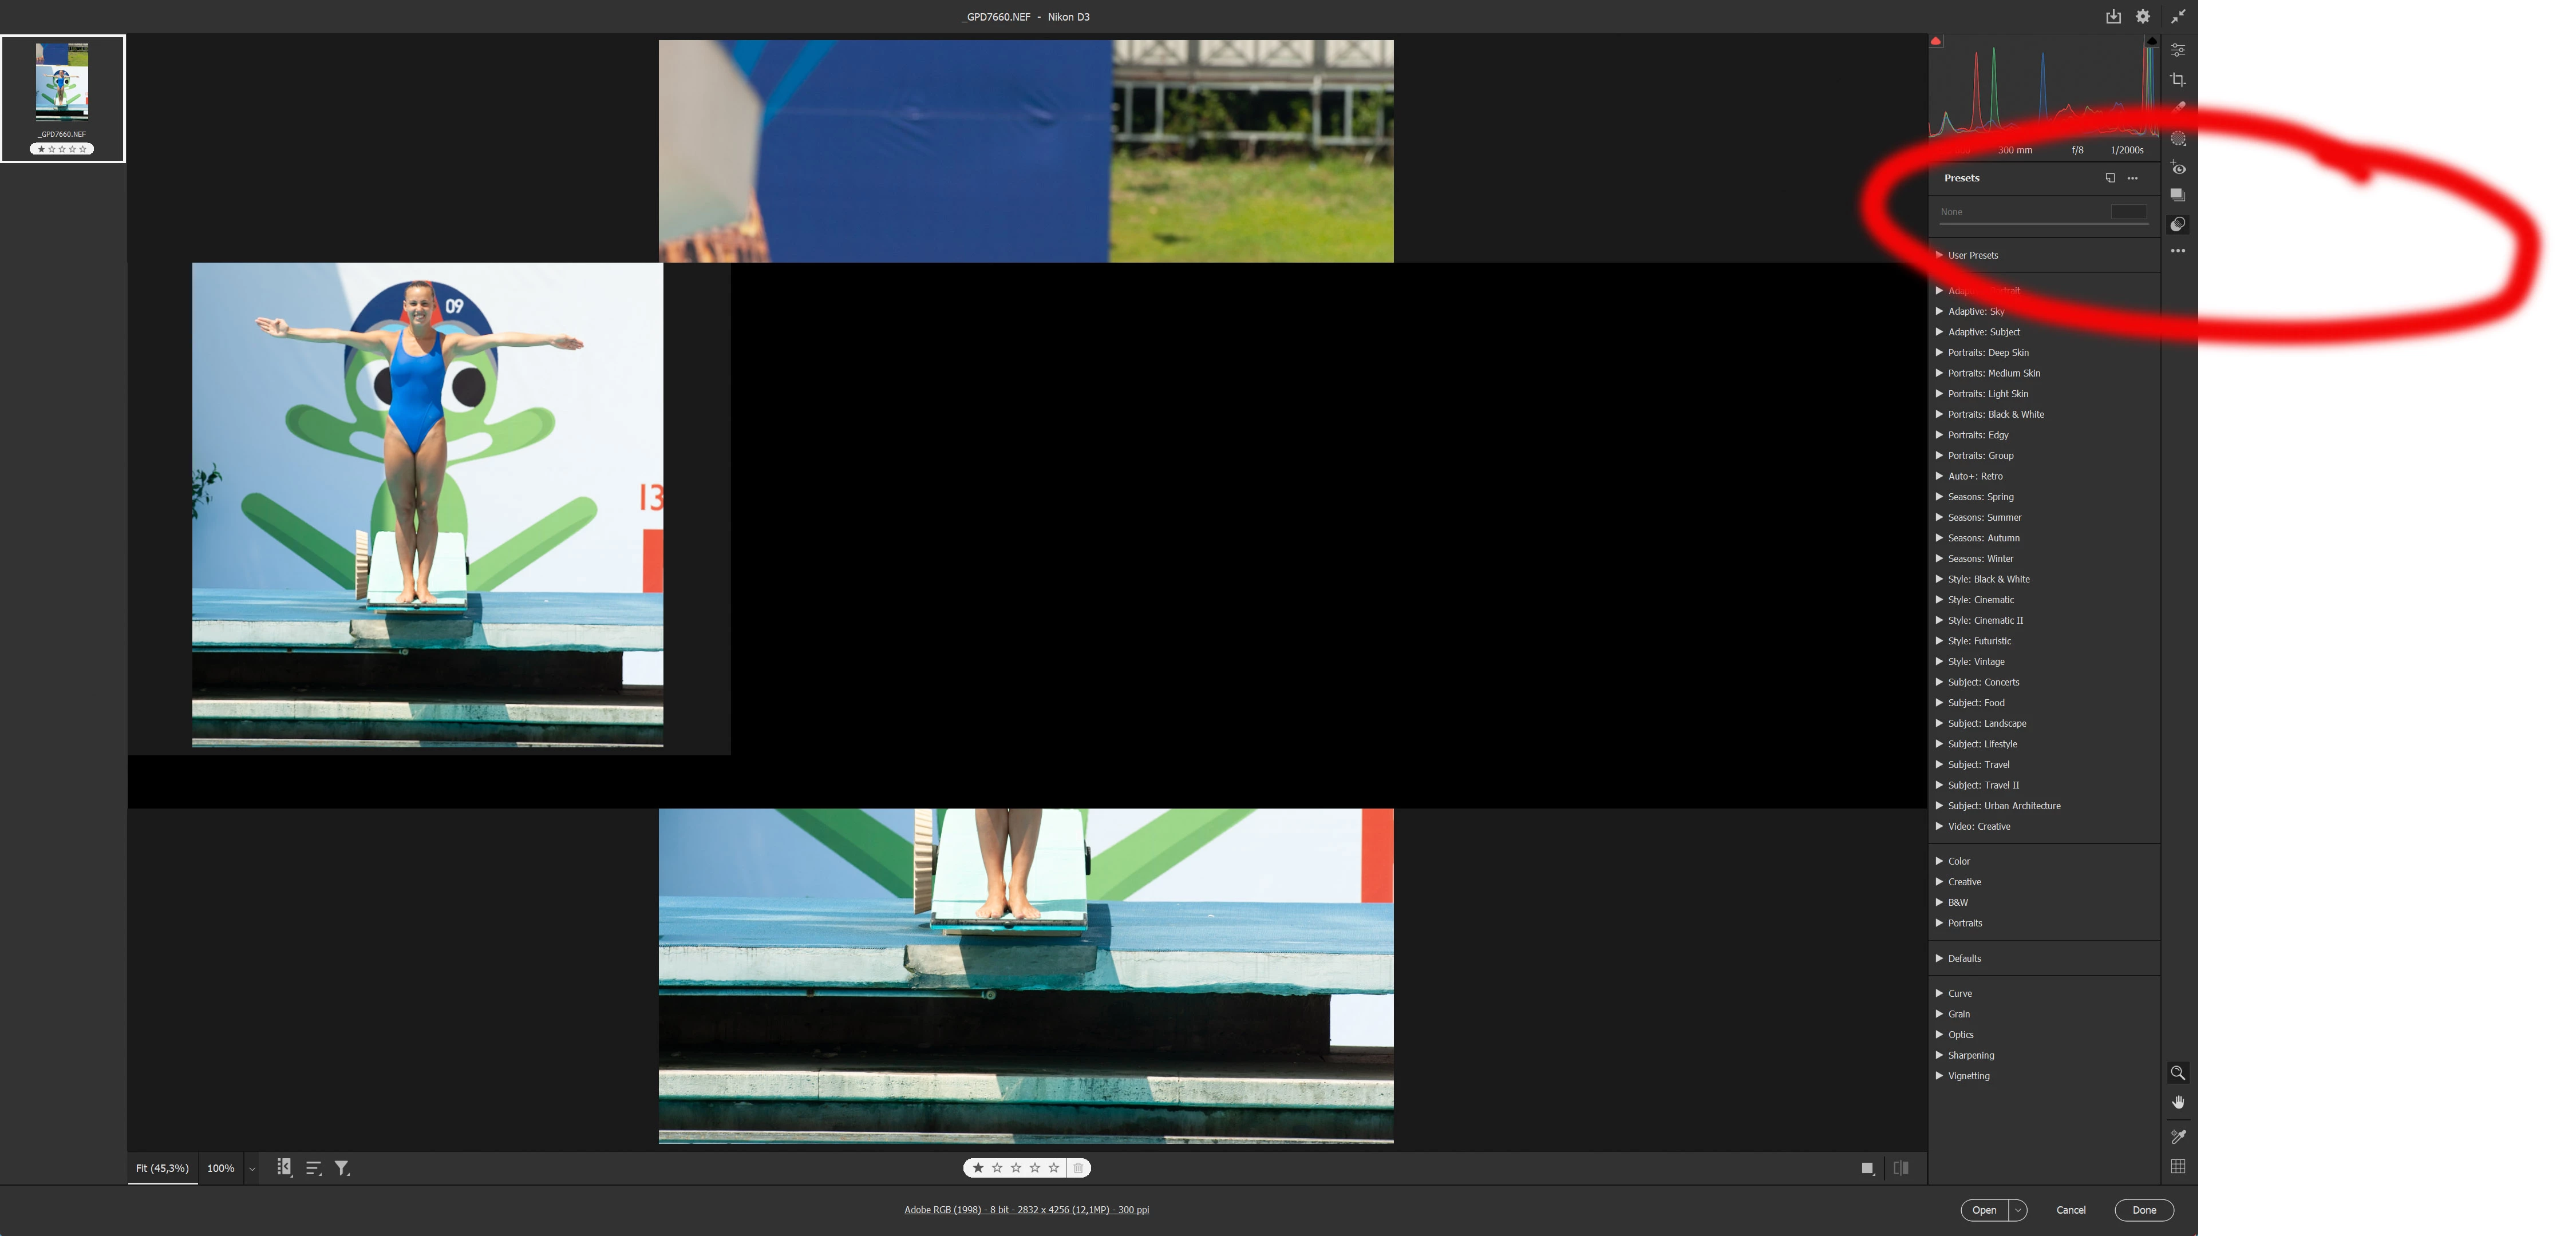Screen dimensions: 2576x1236
Task: Toggle the grid overlay
Action: click(2177, 1167)
